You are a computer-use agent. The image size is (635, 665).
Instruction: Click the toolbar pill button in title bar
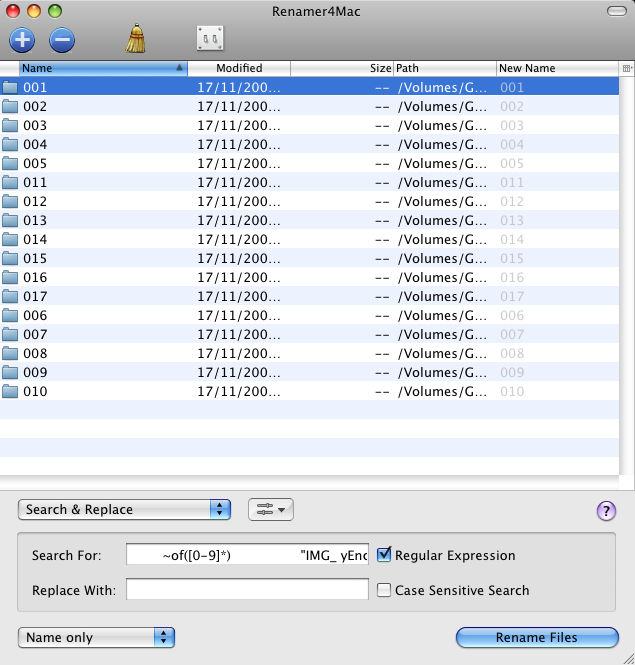click(616, 11)
